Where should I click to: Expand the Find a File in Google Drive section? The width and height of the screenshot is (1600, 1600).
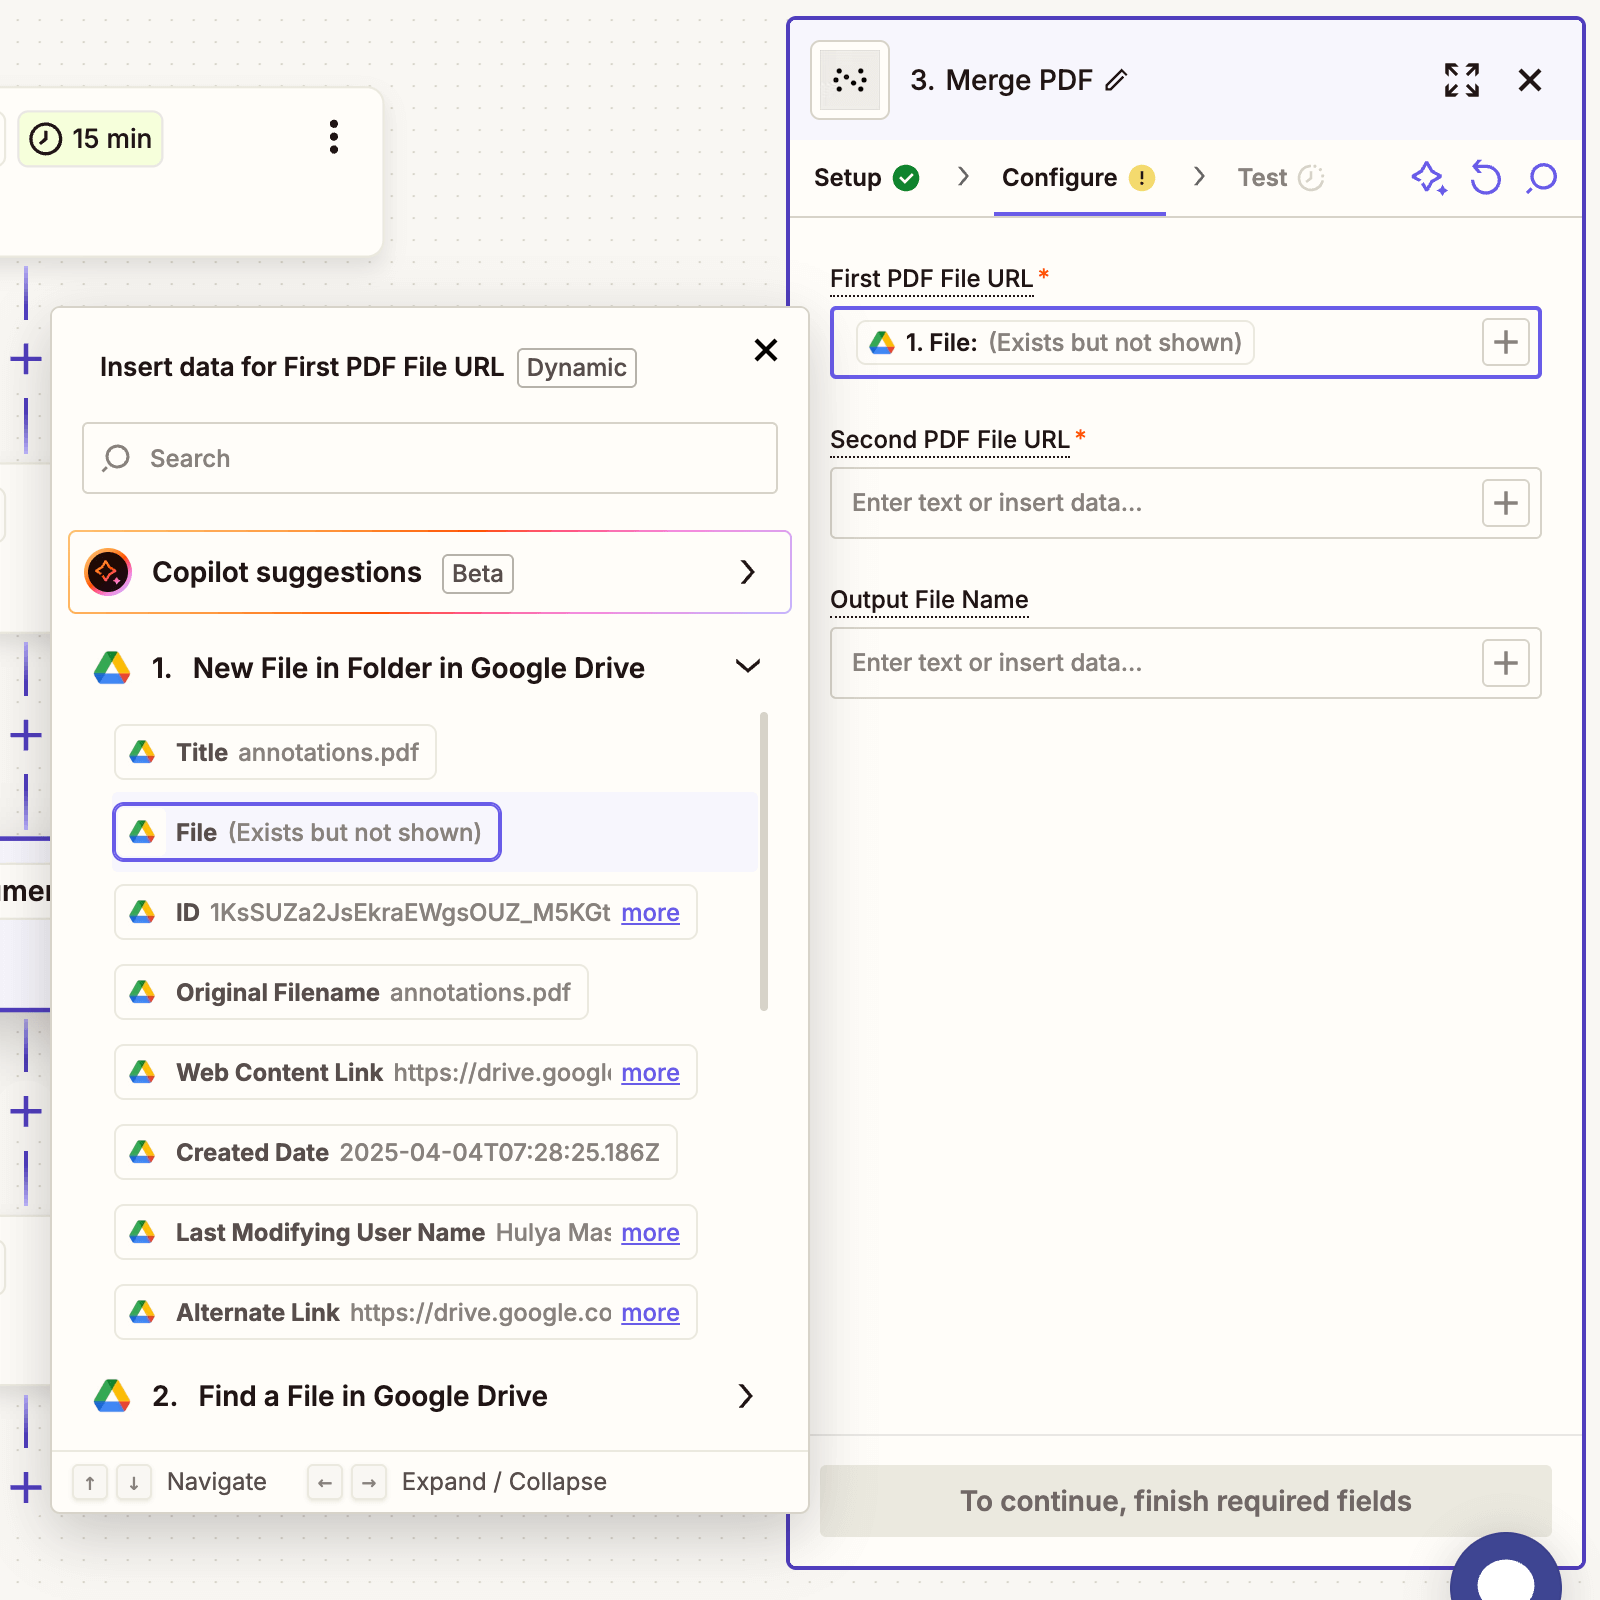tap(747, 1396)
